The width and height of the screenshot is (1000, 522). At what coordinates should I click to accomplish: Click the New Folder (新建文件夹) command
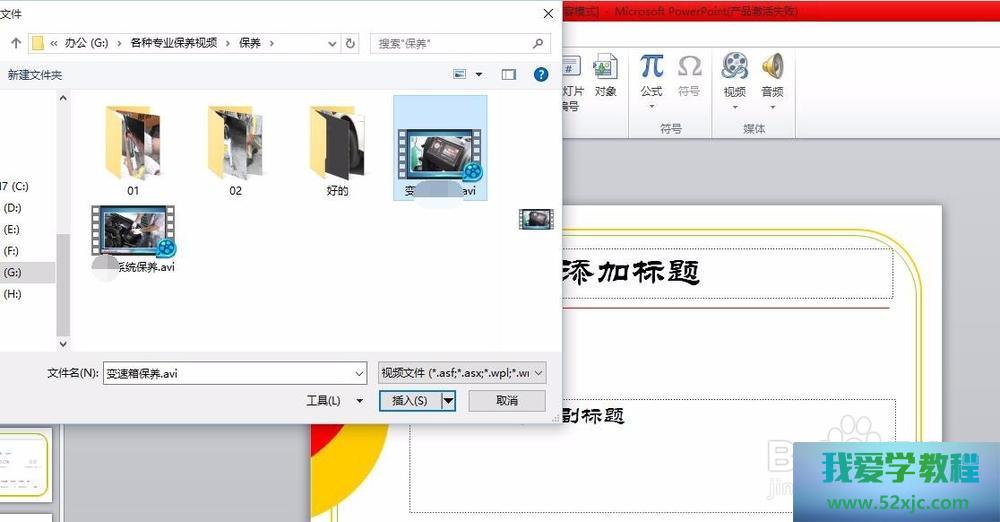tap(35, 75)
